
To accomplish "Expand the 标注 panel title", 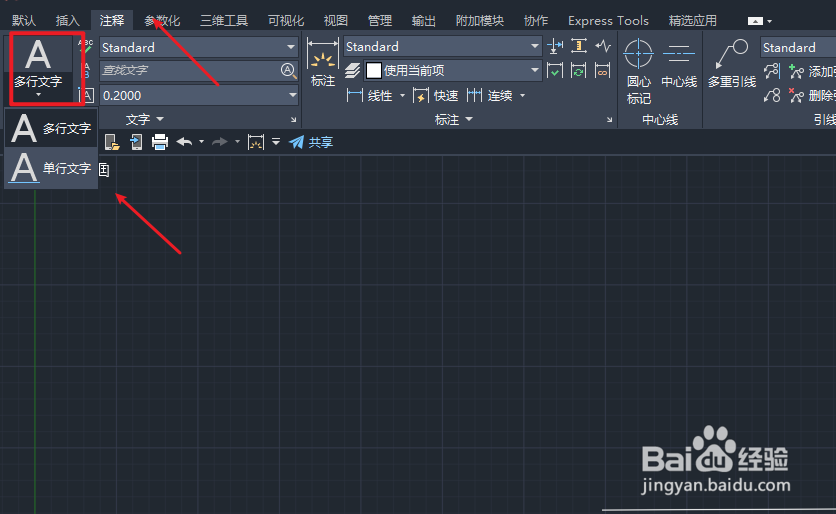I will 453,119.
